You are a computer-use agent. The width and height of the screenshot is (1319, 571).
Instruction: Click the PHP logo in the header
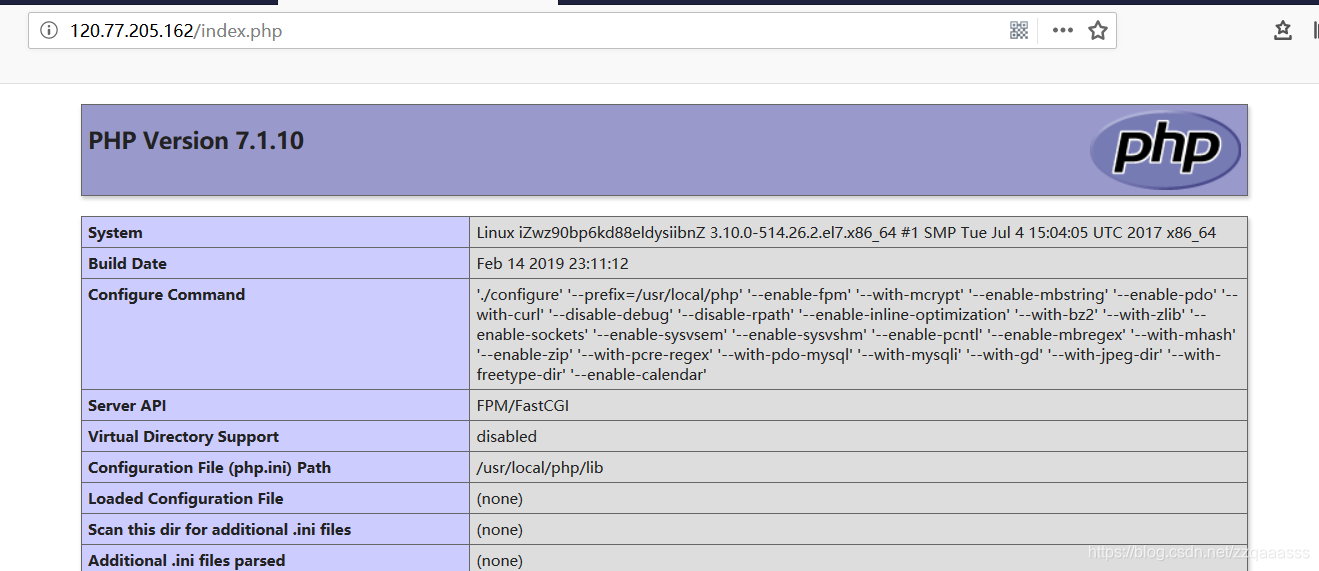tap(1166, 150)
